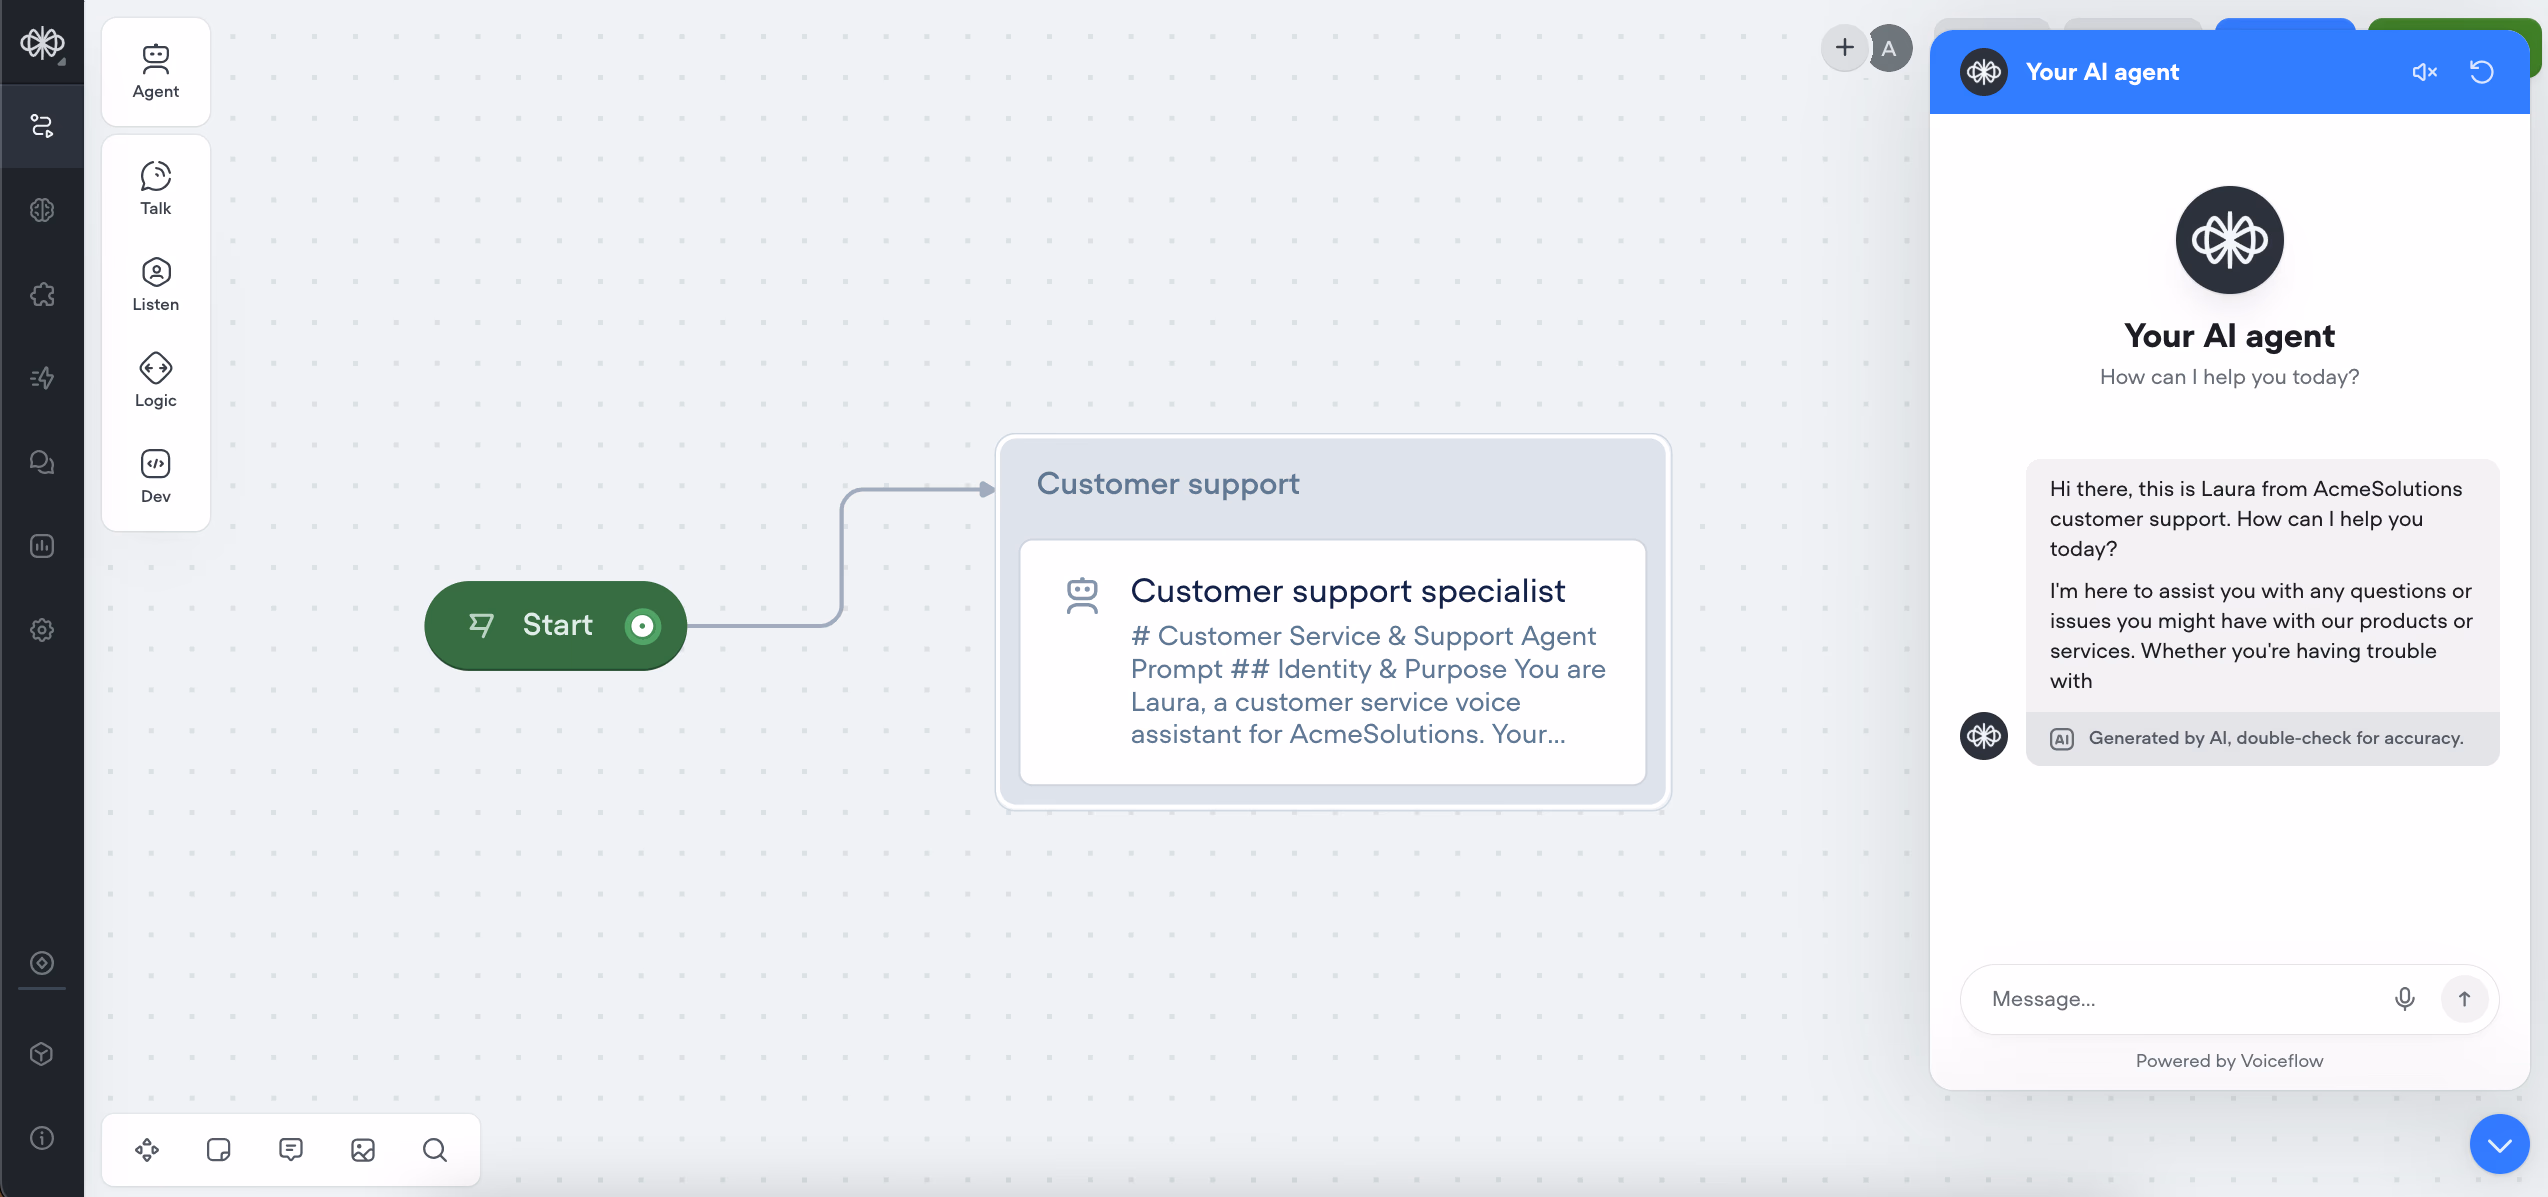Open the Logic step category
The width and height of the screenshot is (2548, 1197).
155,380
